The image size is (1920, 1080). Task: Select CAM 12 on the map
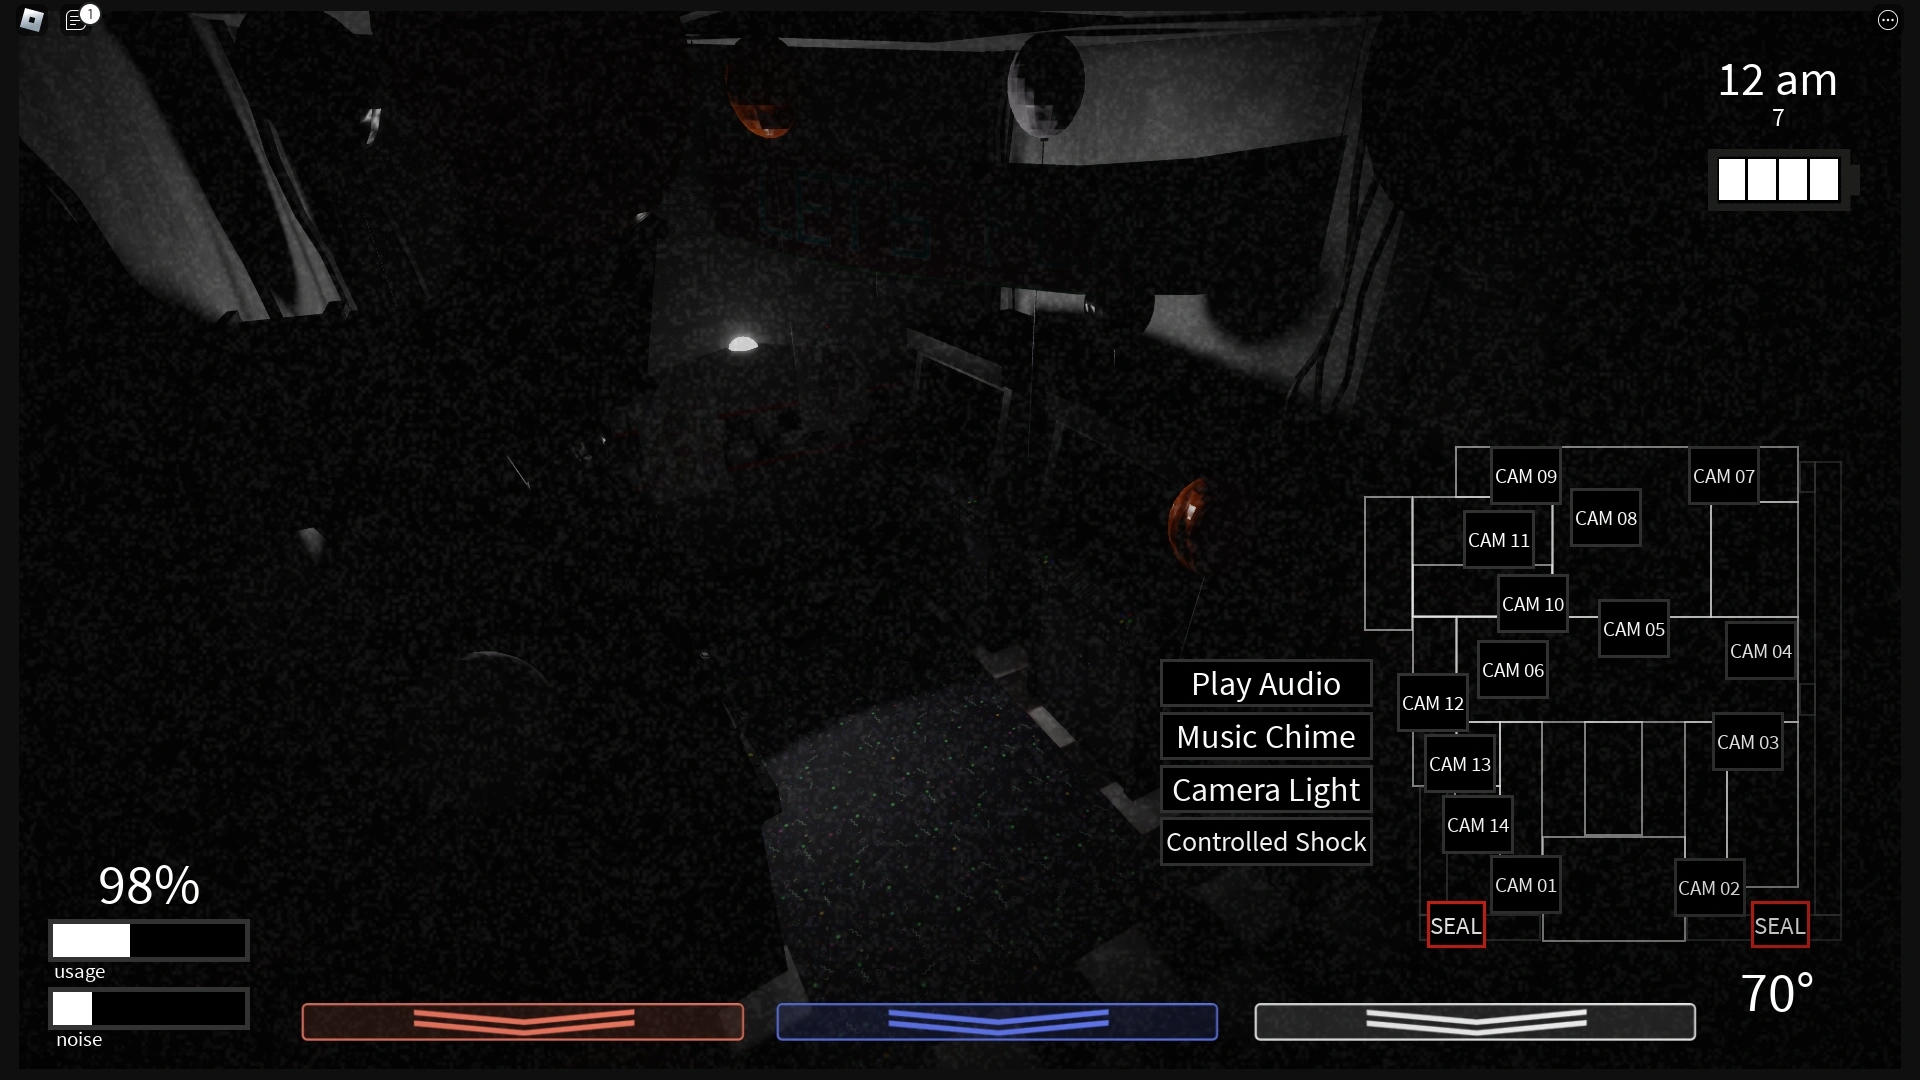[x=1432, y=703]
